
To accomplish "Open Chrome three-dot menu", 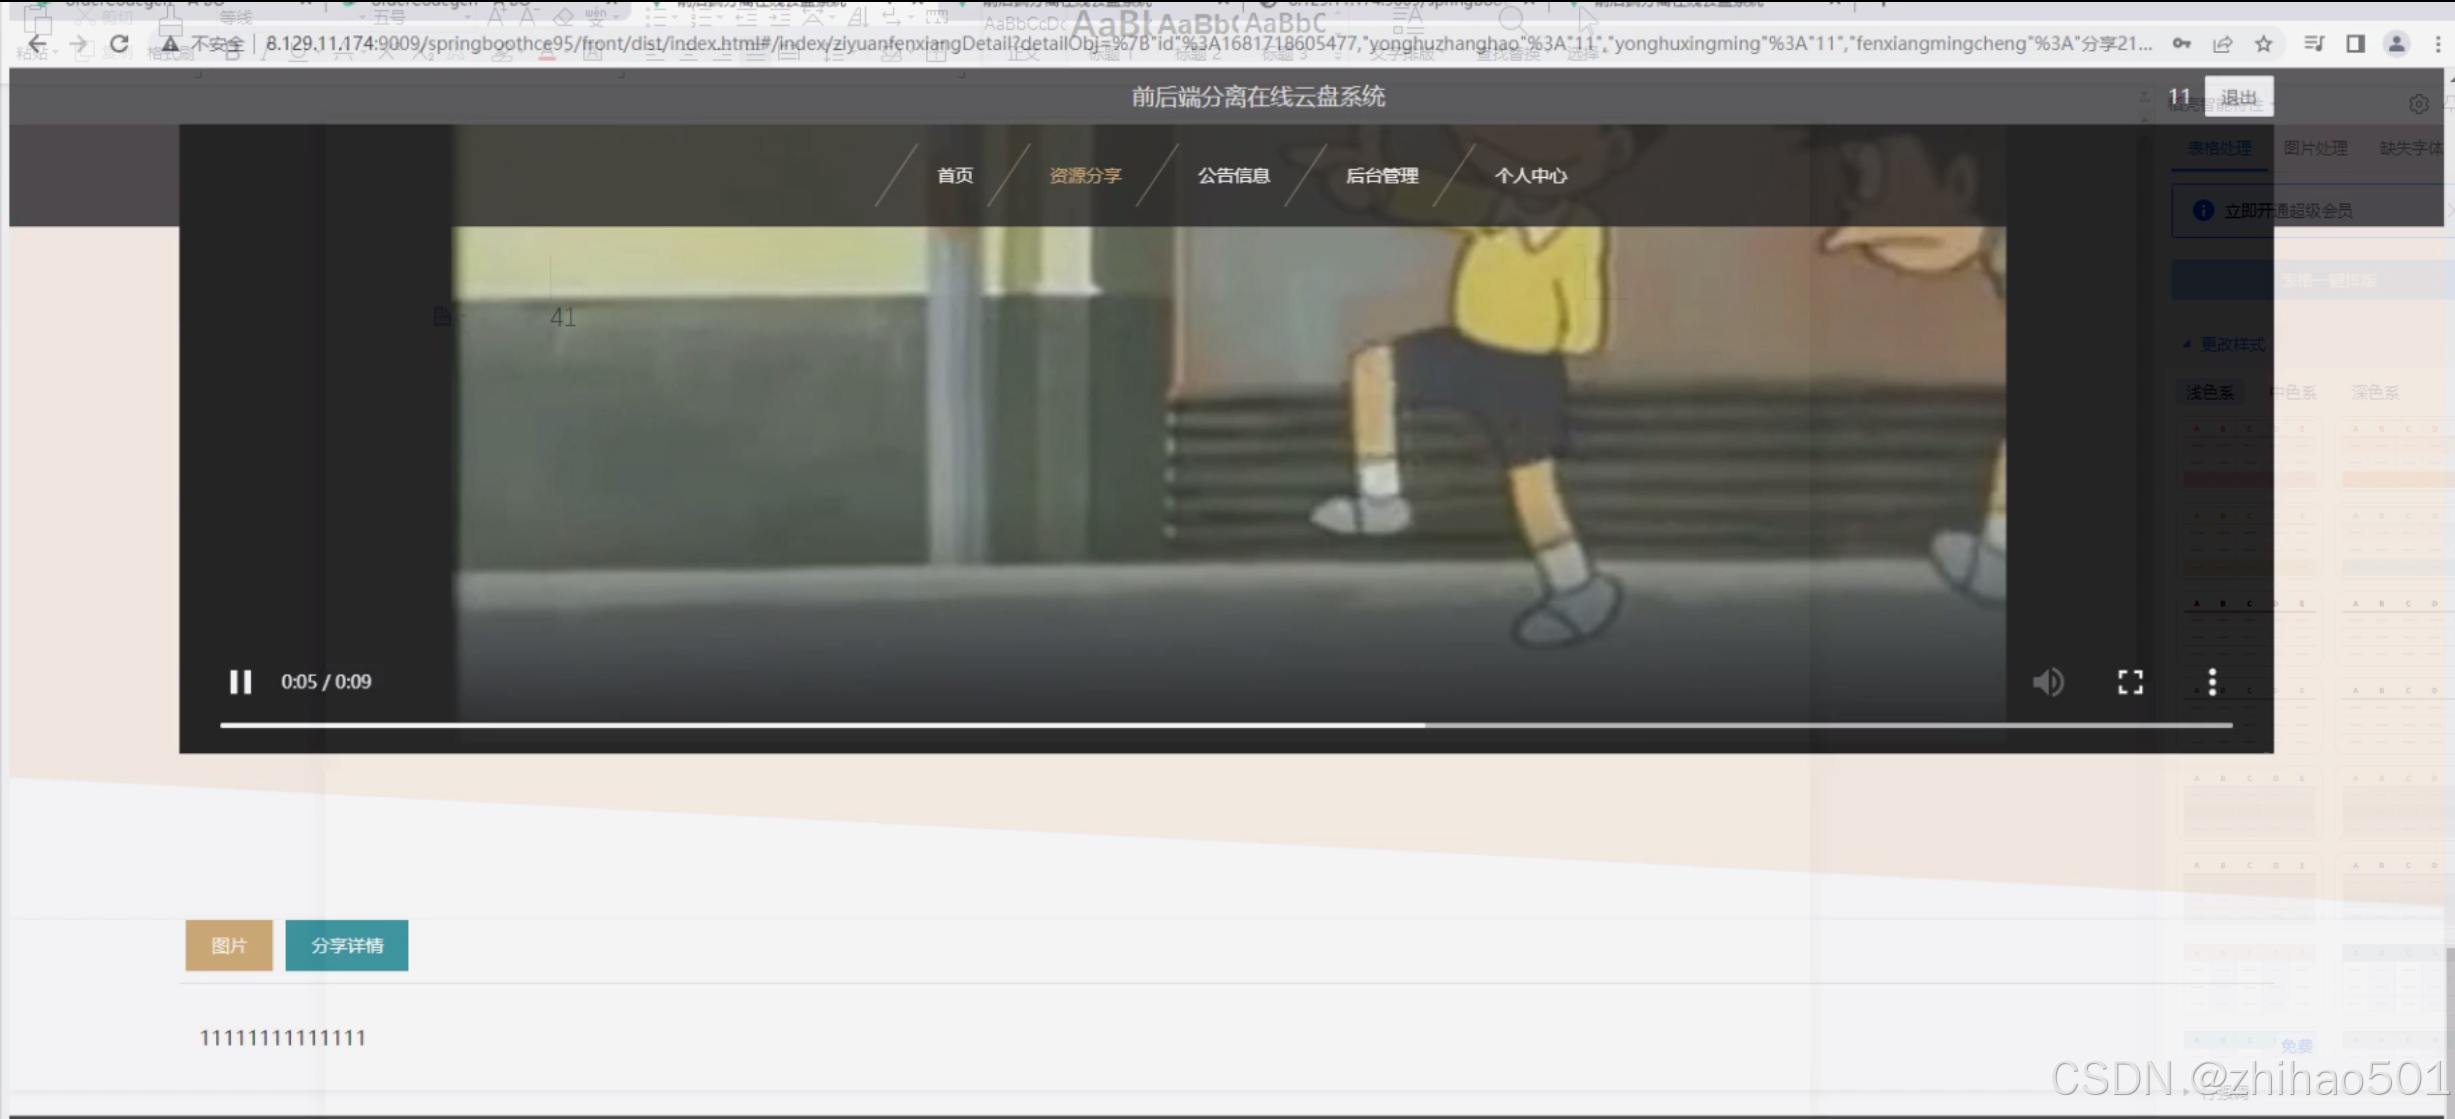I will [x=2438, y=44].
